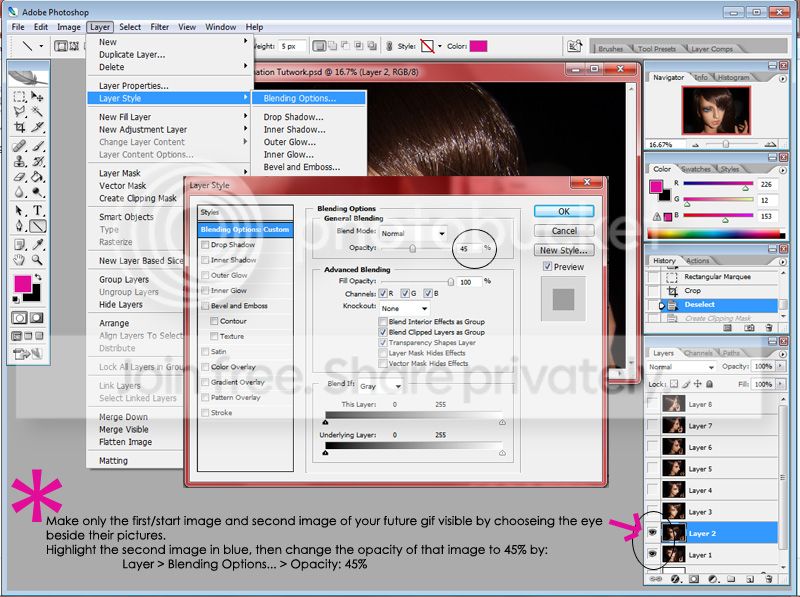The image size is (800, 597).
Task: Expand Layers panel Fill arrow
Action: 780,384
